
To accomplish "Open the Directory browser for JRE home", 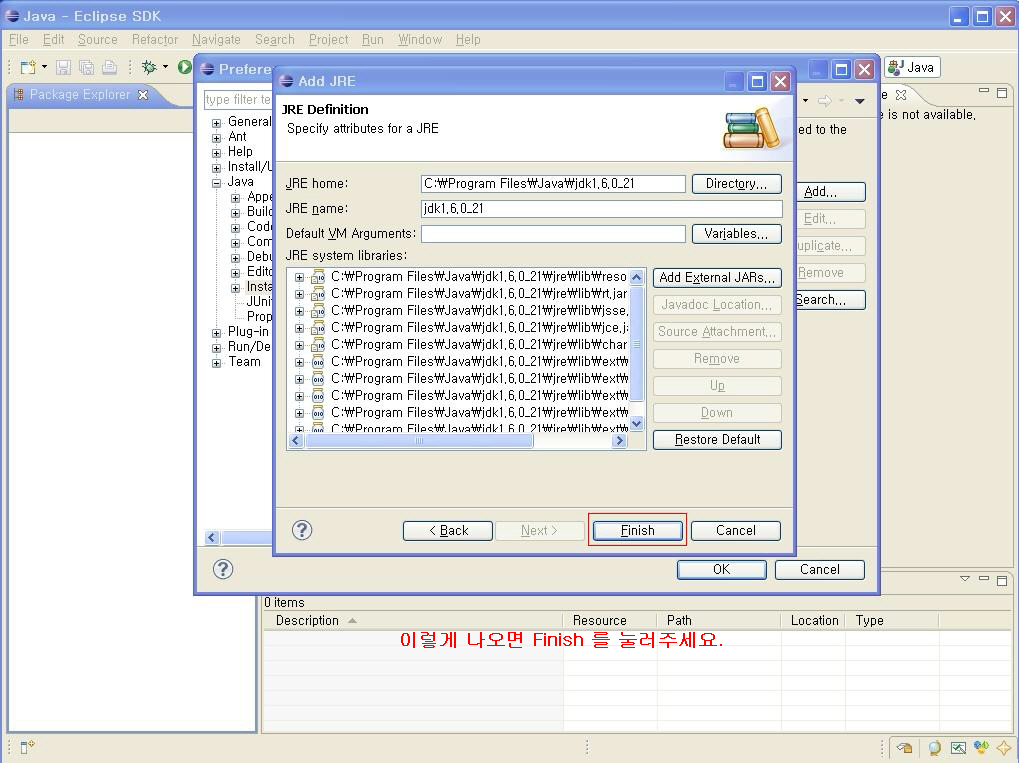I will click(736, 184).
